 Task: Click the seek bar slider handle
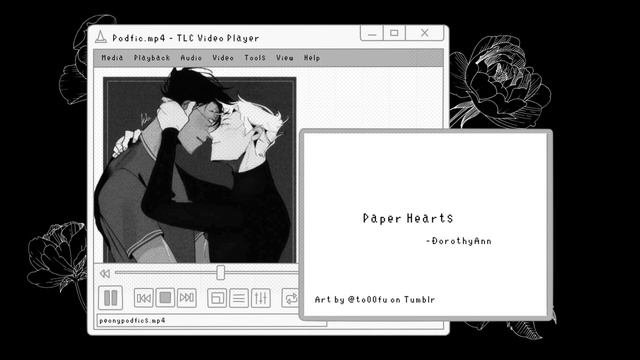[221, 273]
